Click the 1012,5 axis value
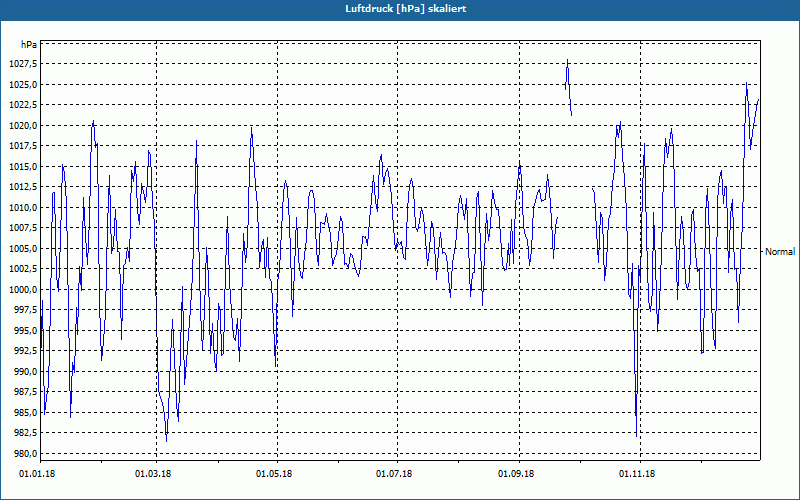The height and width of the screenshot is (500, 800). pyautogui.click(x=22, y=187)
